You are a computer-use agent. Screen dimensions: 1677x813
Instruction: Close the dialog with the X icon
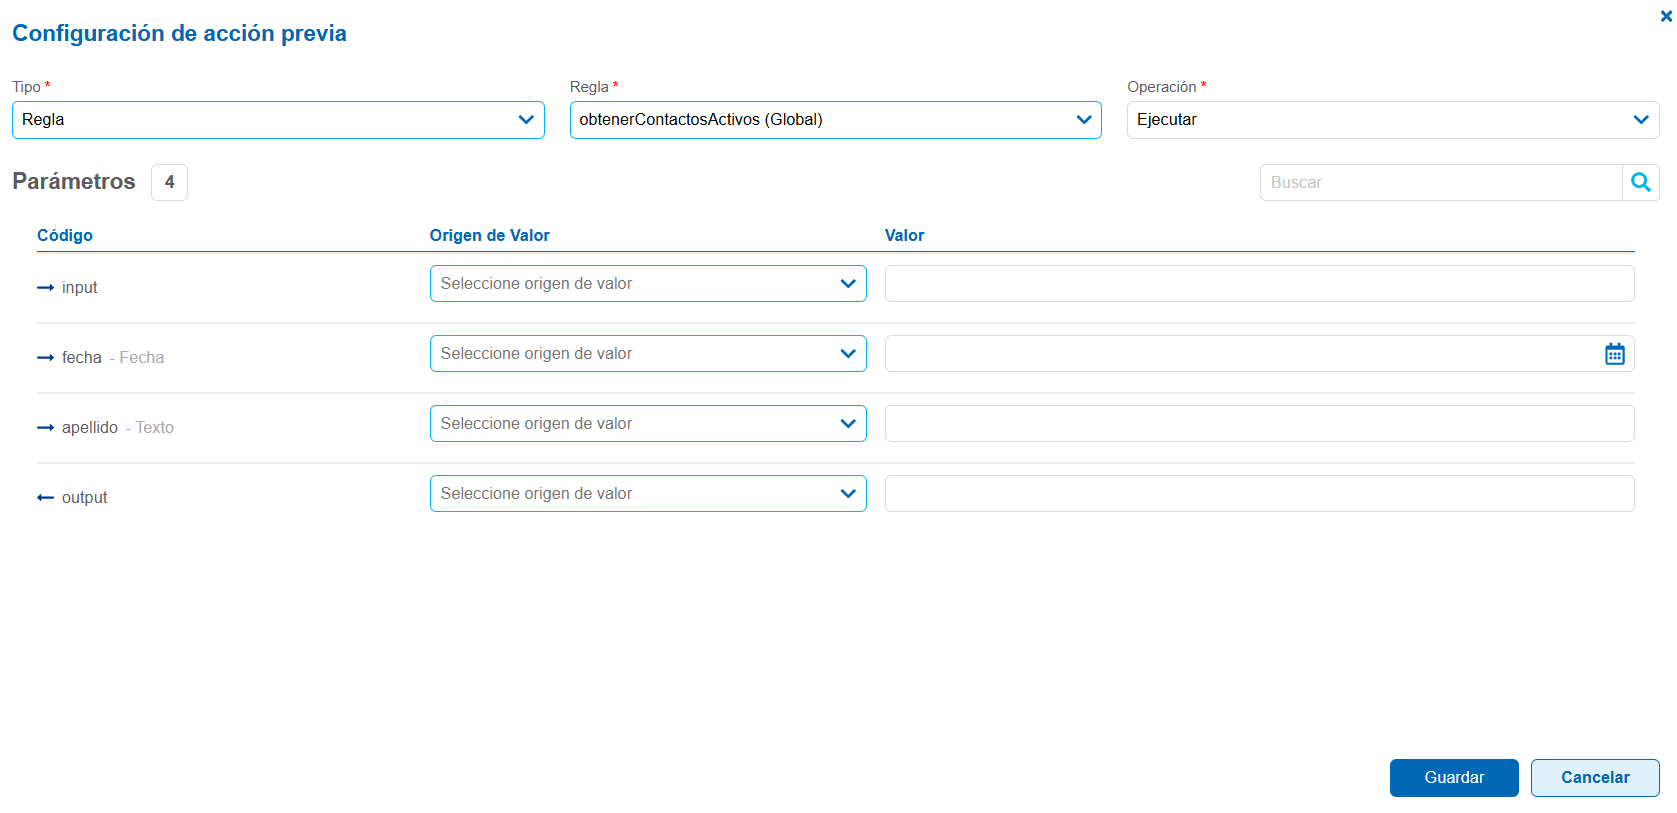click(1666, 16)
